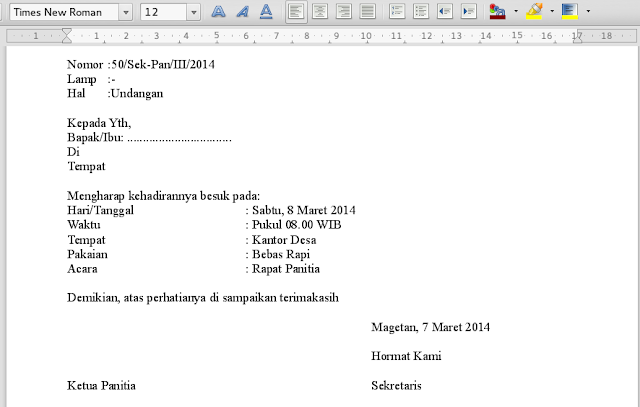The height and width of the screenshot is (407, 640).
Task: Expand the font name dropdown list
Action: point(126,12)
